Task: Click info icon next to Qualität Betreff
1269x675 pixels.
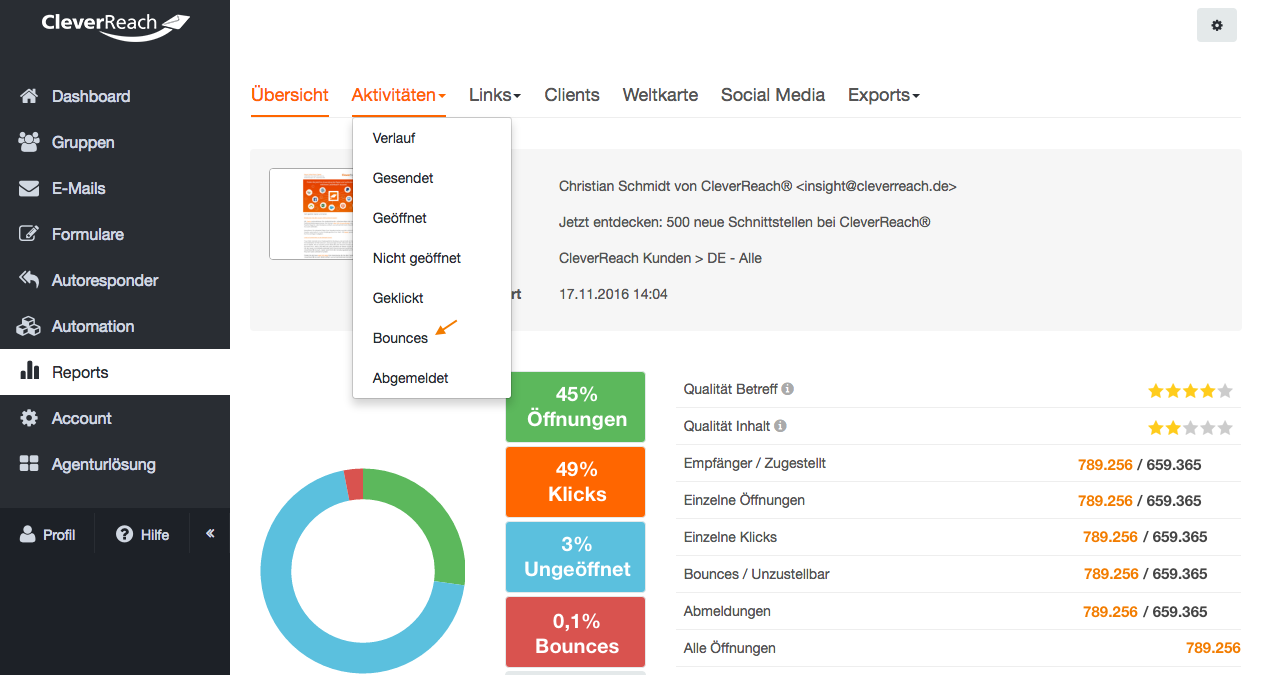Action: 788,388
